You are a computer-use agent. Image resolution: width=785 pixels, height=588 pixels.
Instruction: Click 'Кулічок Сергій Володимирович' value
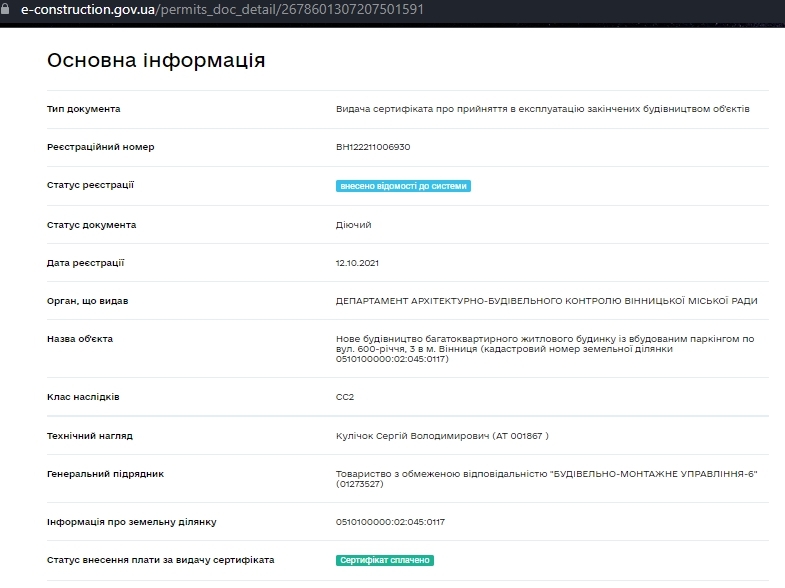(x=442, y=436)
